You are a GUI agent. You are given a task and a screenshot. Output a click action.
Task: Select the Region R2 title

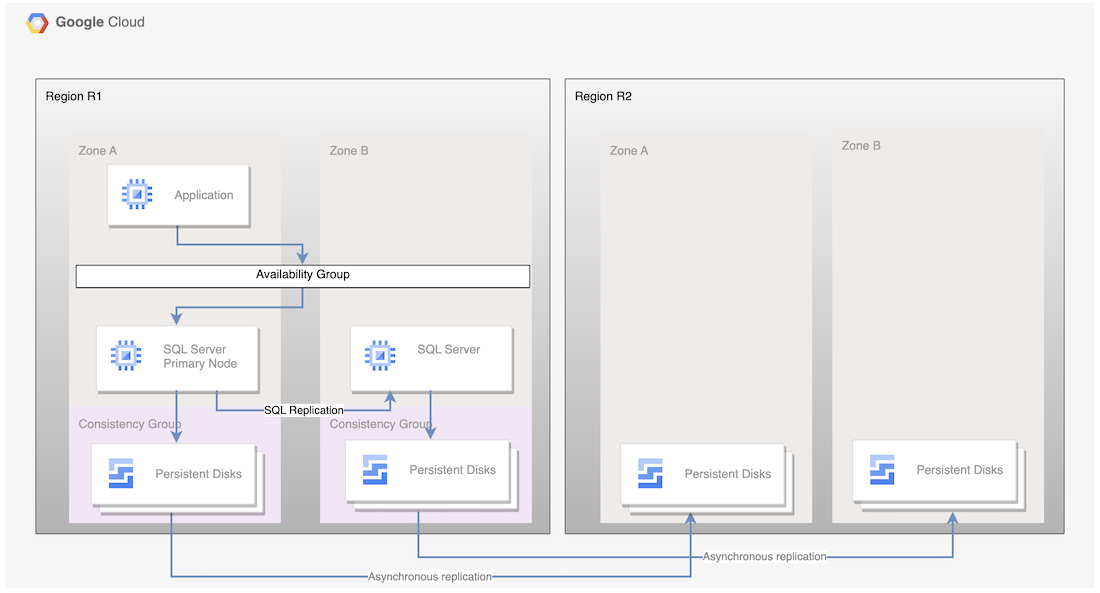point(603,96)
